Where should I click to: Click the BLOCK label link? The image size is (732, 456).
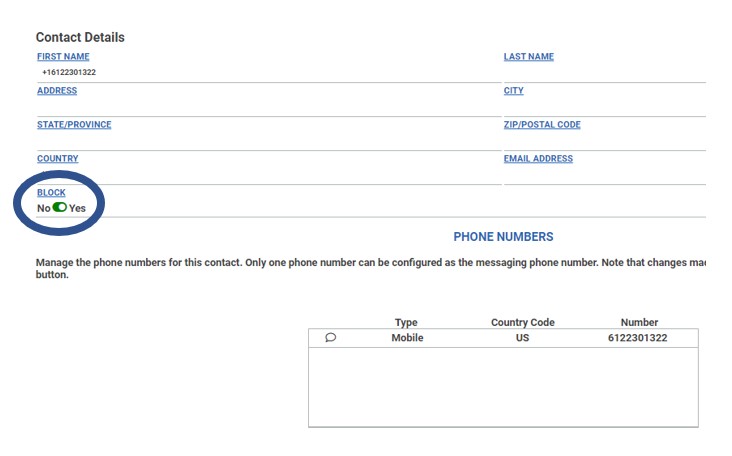51,193
